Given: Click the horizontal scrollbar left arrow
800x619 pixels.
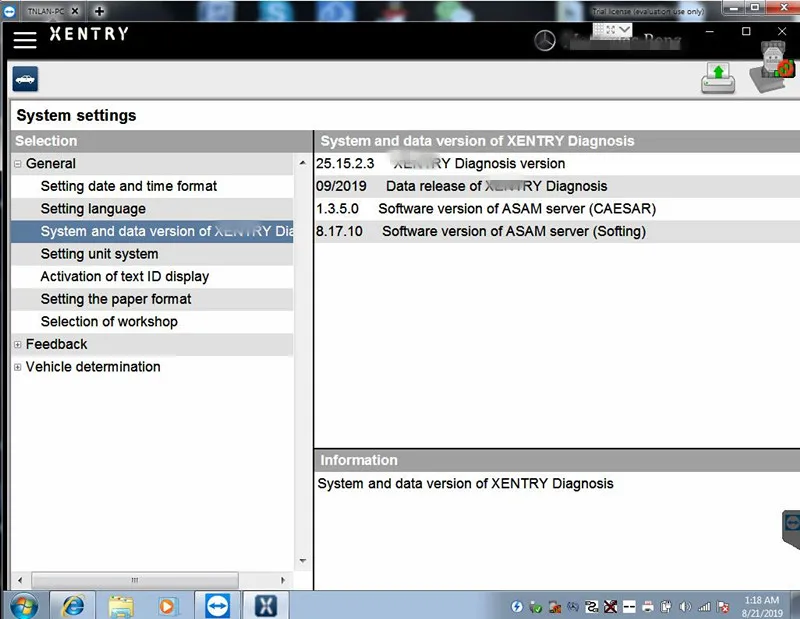Looking at the screenshot, I should tap(20, 580).
